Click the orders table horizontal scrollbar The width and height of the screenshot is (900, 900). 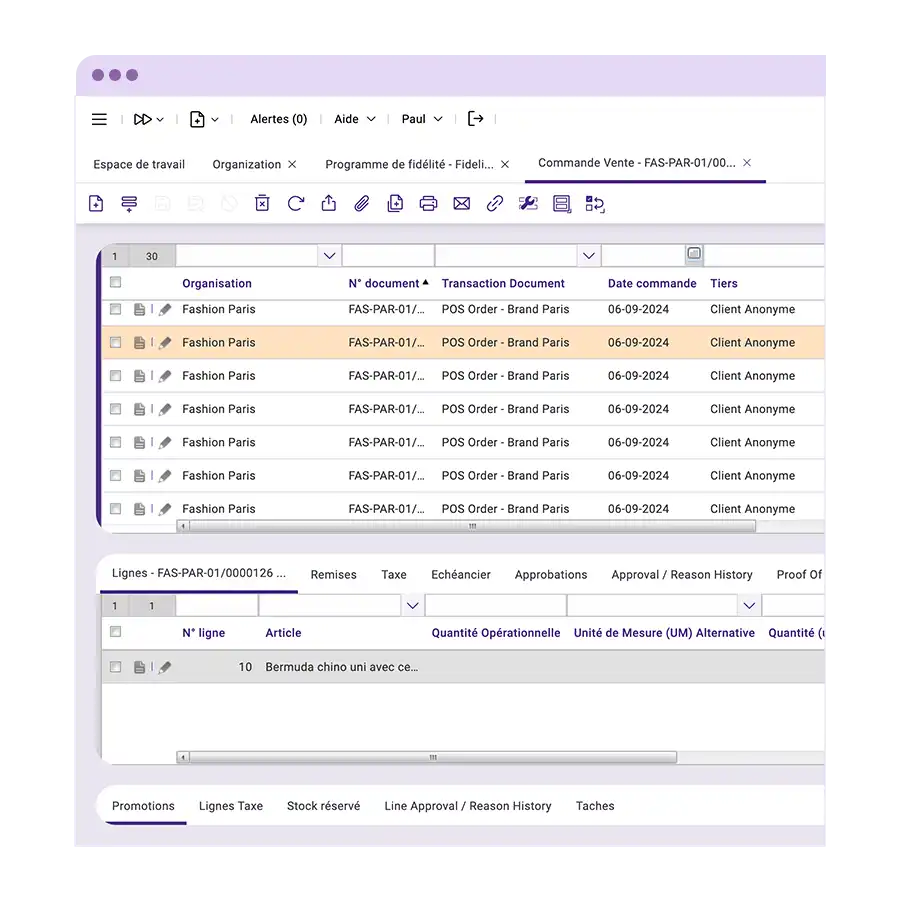point(472,526)
